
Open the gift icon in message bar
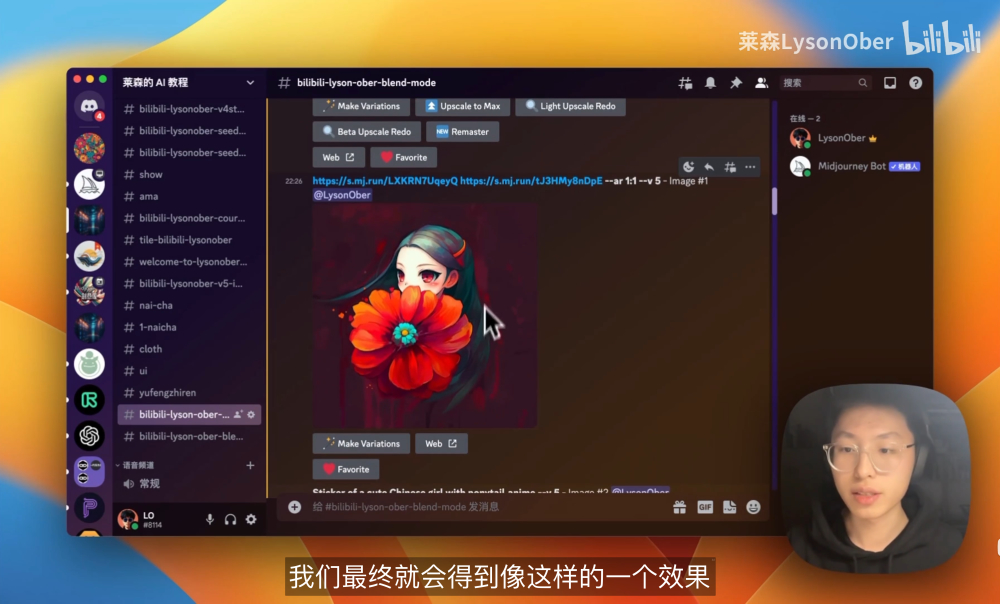[680, 507]
